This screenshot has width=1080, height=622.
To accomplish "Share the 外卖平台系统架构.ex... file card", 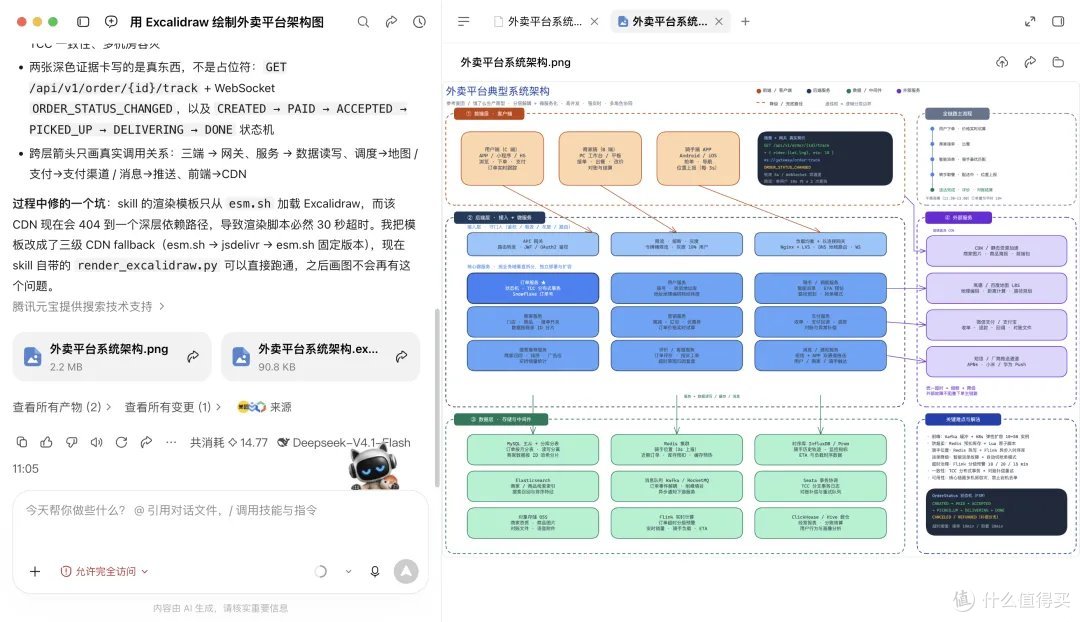I will (402, 356).
